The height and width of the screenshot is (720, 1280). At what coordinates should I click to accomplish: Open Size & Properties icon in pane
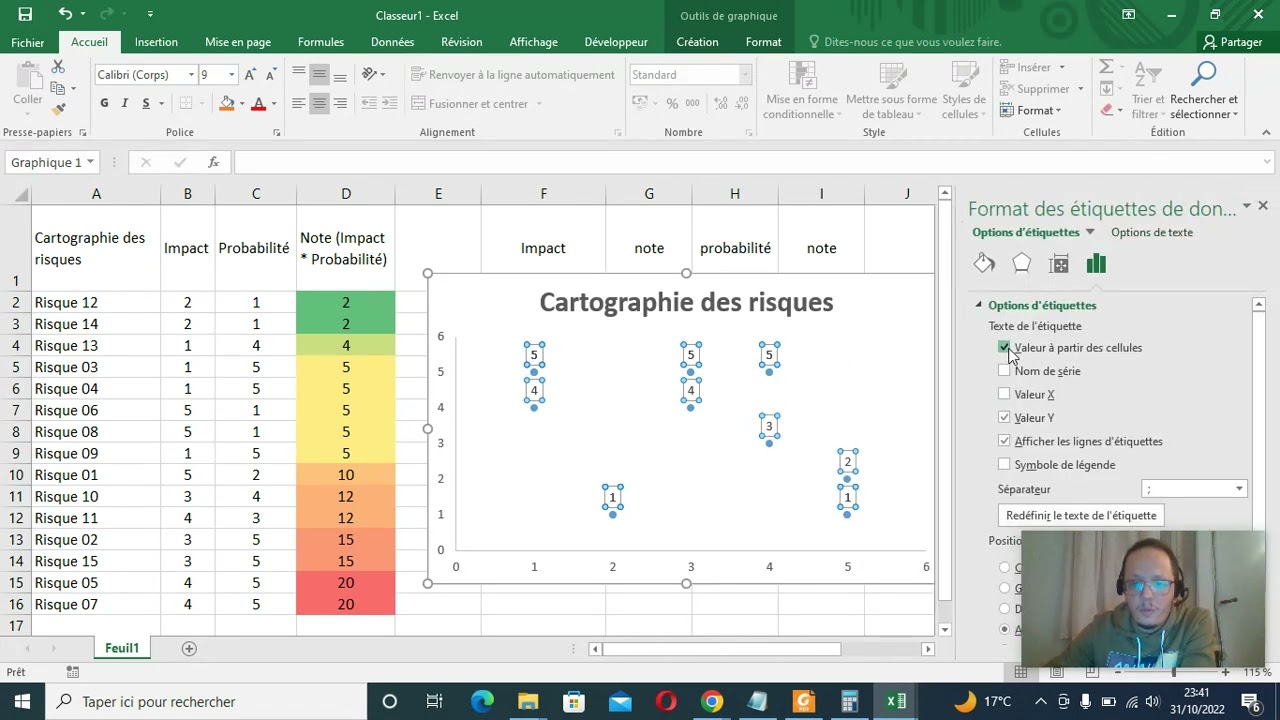coord(1059,263)
